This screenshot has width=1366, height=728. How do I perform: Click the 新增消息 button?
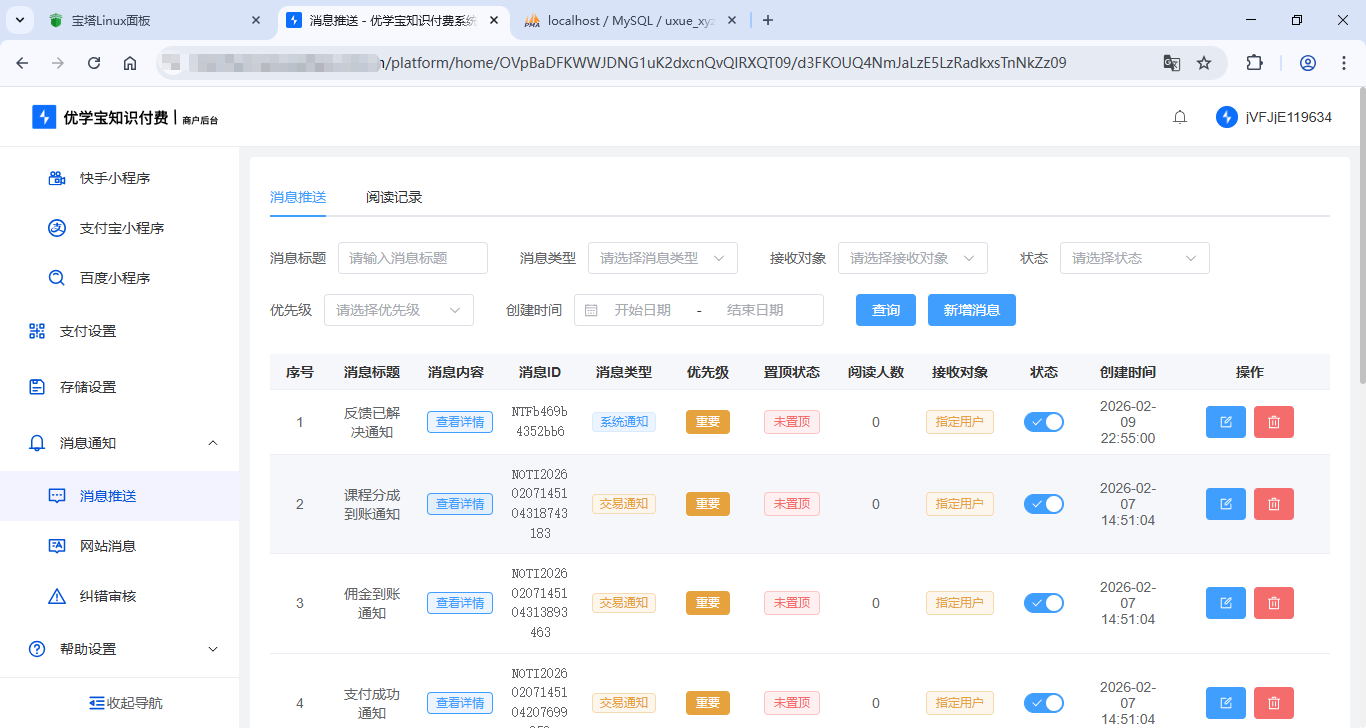pyautogui.click(x=971, y=310)
